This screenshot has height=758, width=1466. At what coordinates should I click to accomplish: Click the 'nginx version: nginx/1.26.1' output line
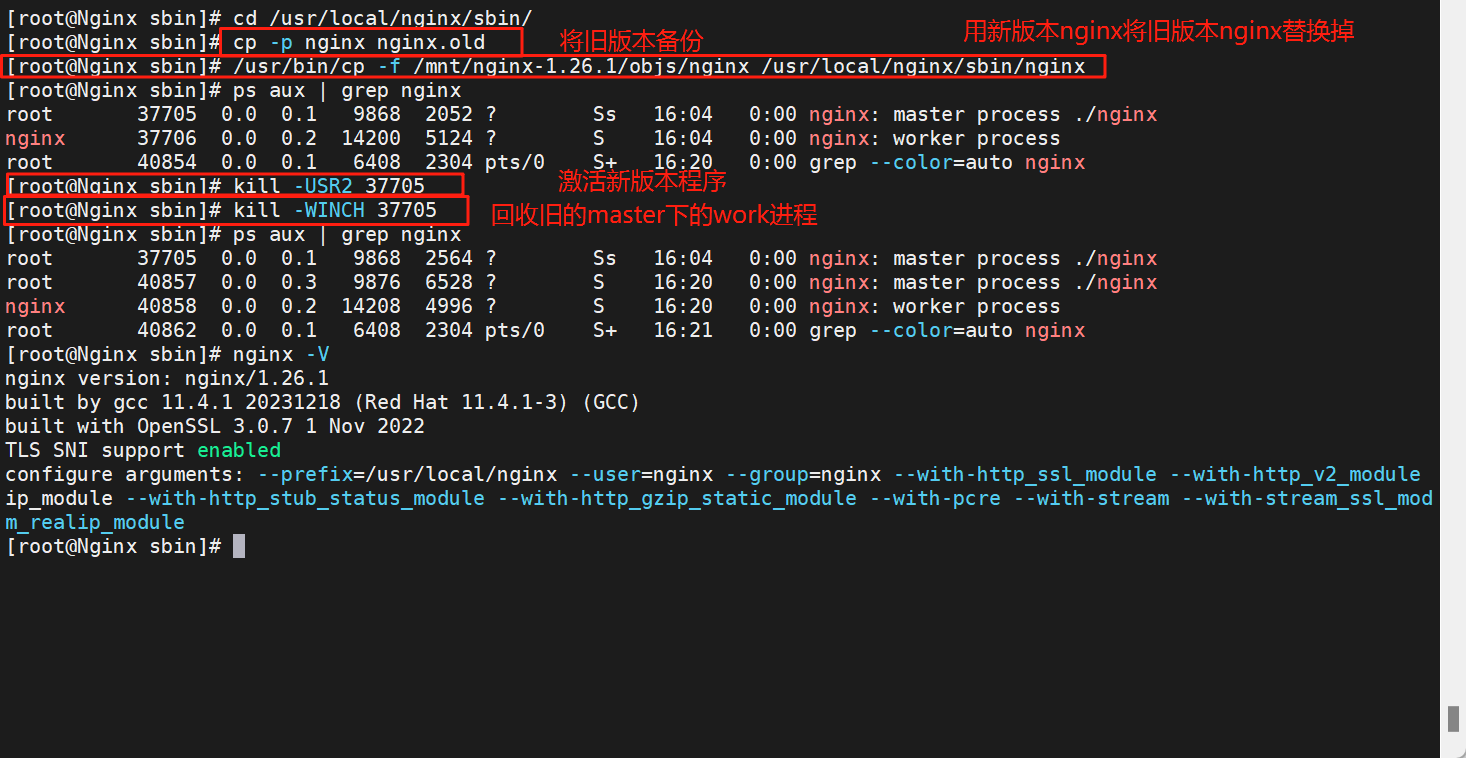167,378
